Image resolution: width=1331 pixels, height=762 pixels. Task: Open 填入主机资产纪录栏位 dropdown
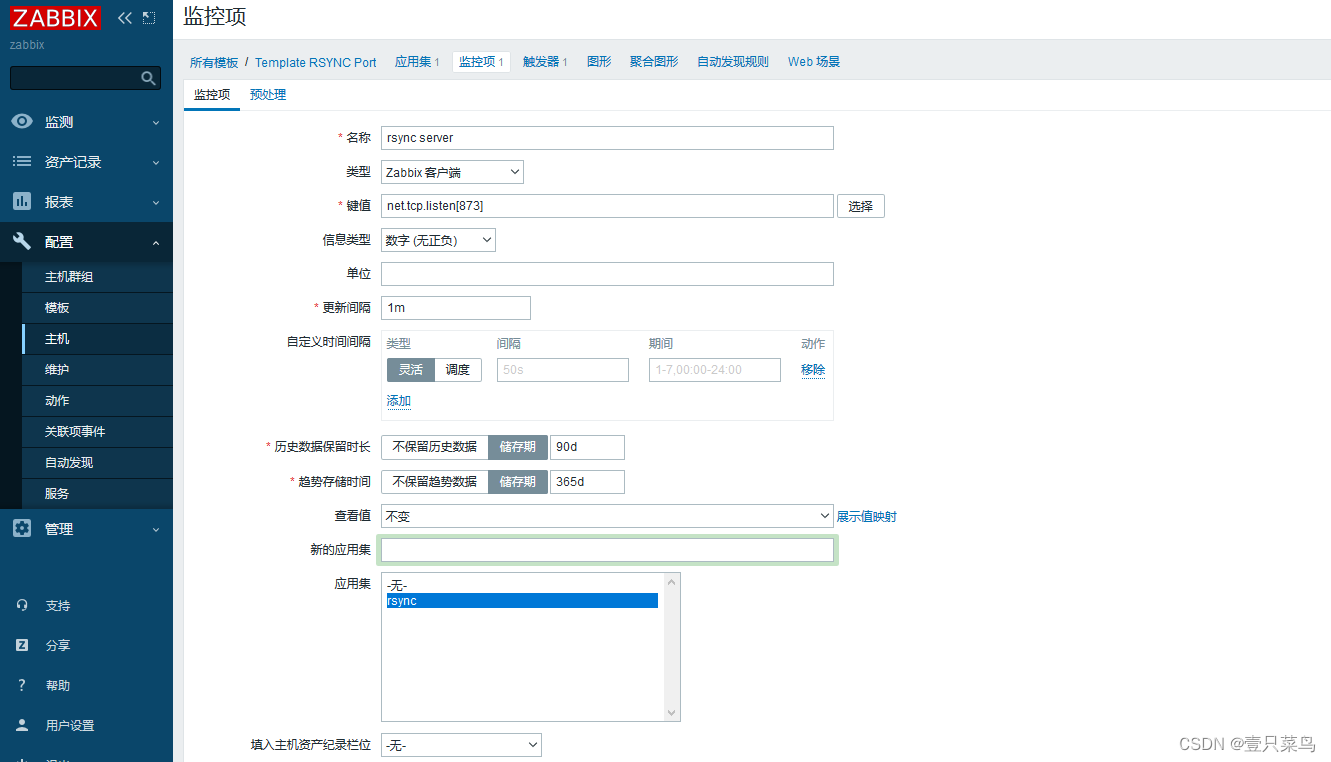pyautogui.click(x=461, y=745)
